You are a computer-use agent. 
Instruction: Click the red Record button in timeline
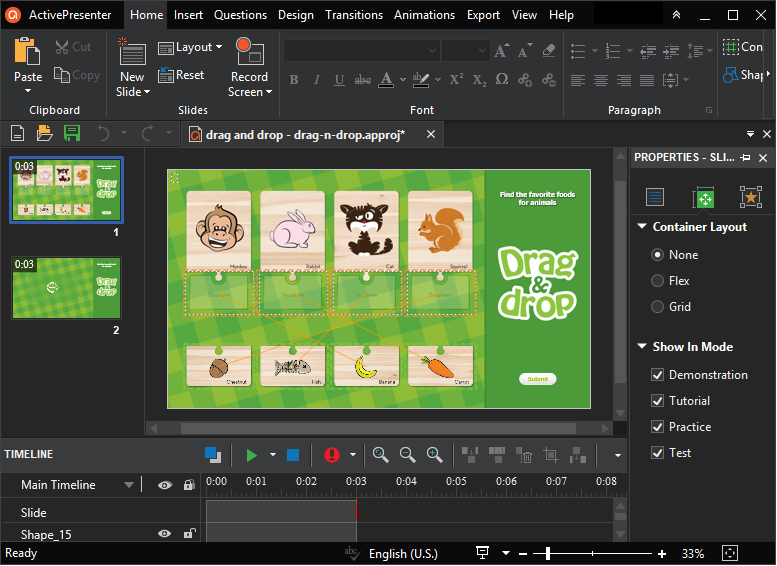[332, 455]
